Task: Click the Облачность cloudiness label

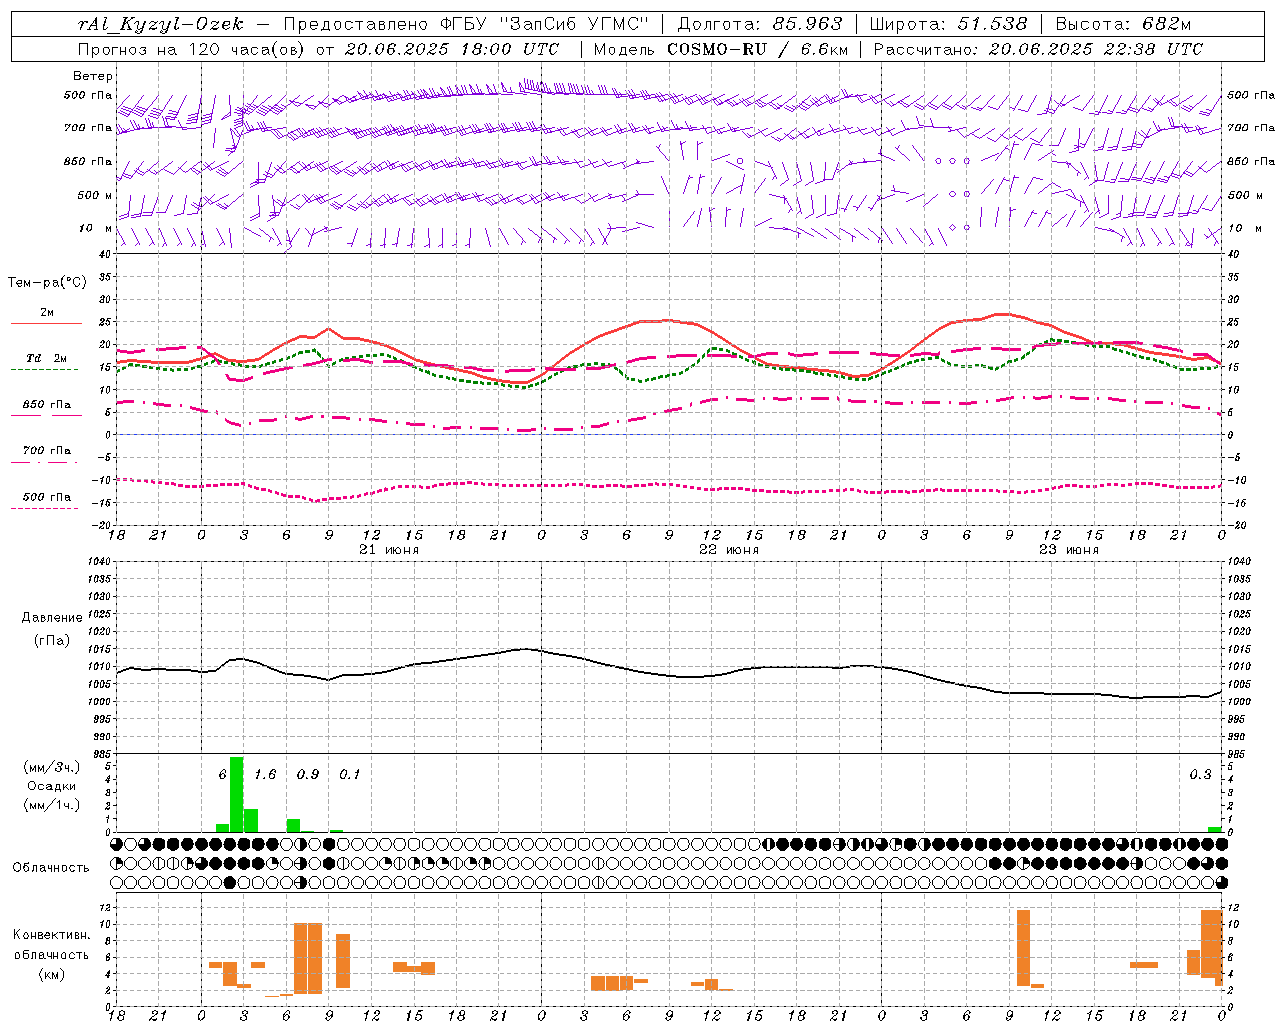Action: coord(51,868)
